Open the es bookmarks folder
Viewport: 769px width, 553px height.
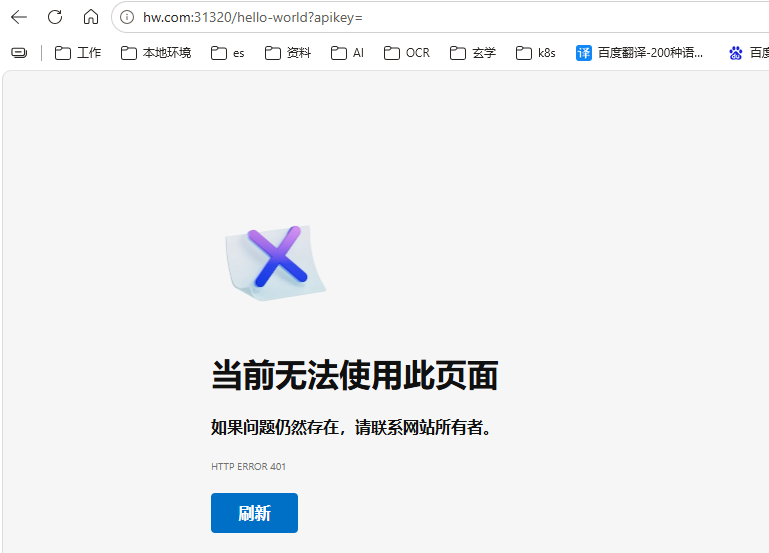coord(228,52)
